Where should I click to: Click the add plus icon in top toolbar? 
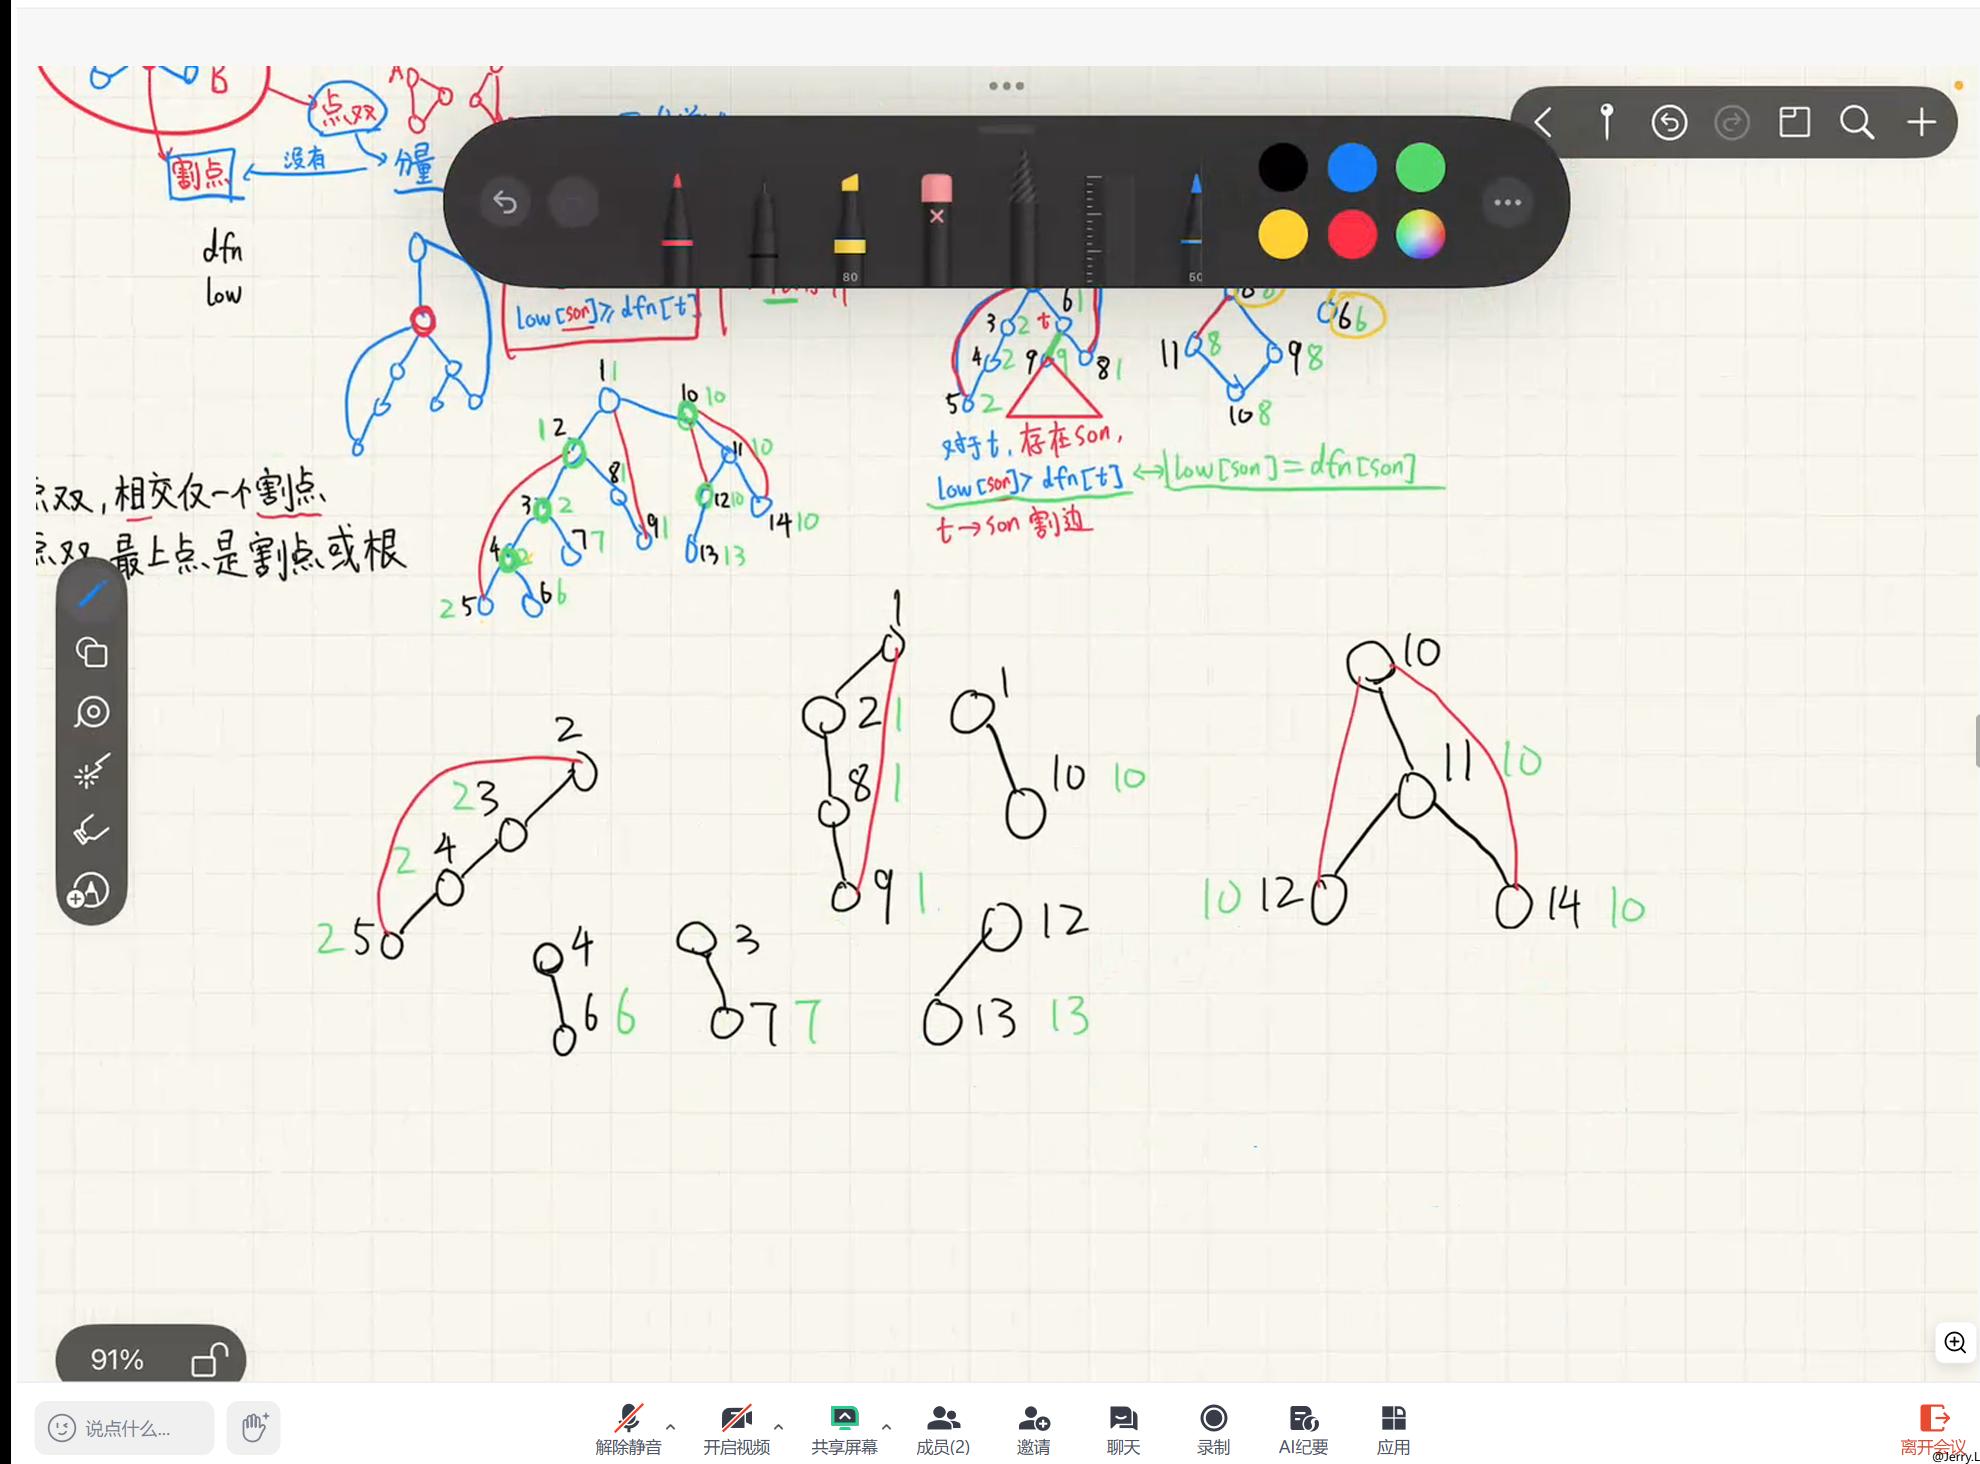(1921, 123)
